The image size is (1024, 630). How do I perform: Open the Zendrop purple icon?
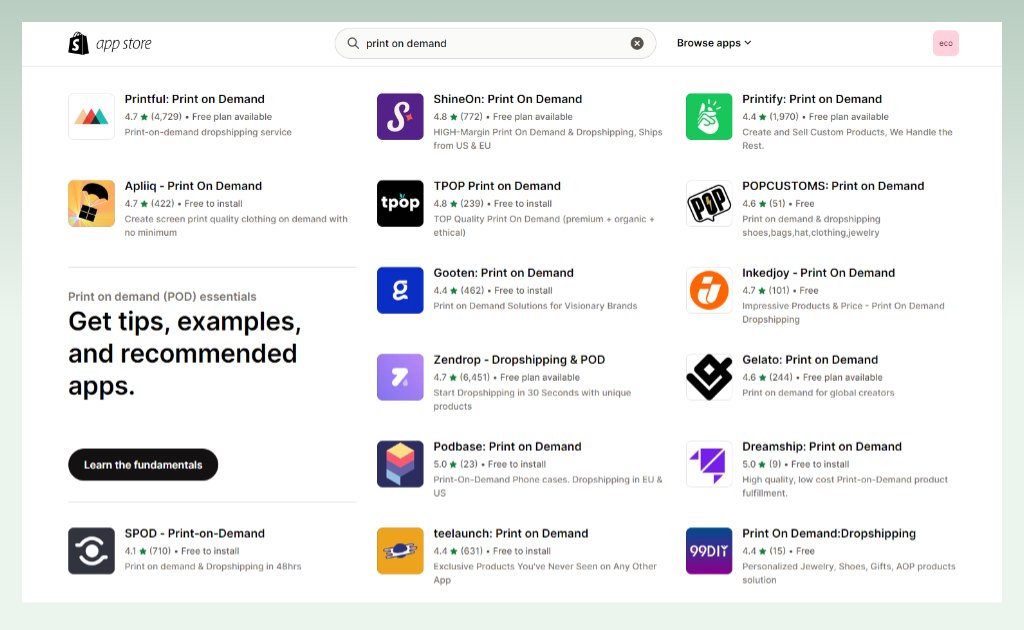click(x=400, y=377)
